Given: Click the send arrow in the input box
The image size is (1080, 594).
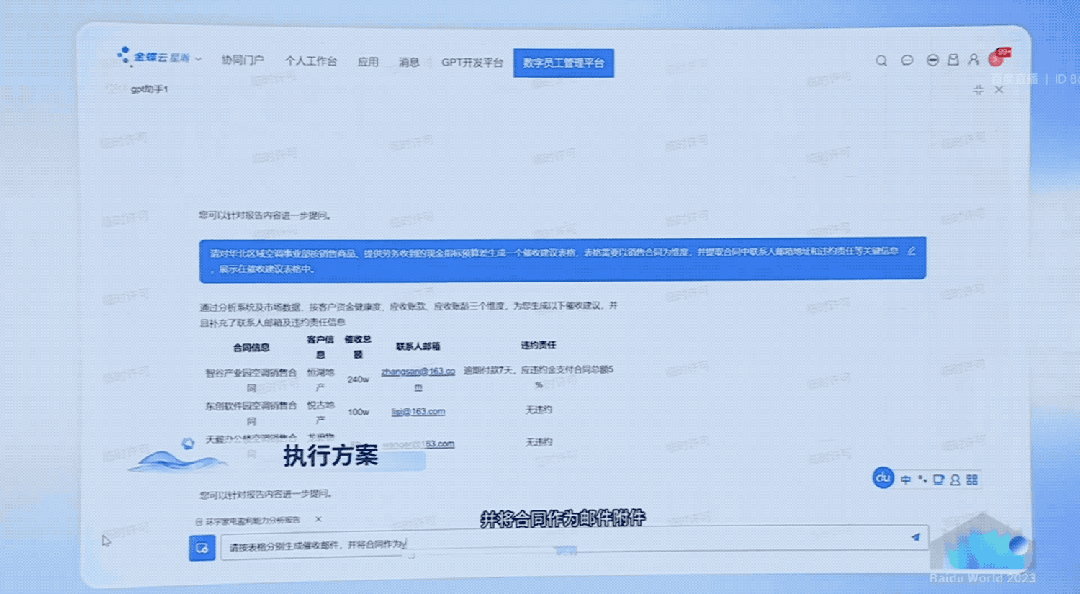Looking at the screenshot, I should [914, 537].
